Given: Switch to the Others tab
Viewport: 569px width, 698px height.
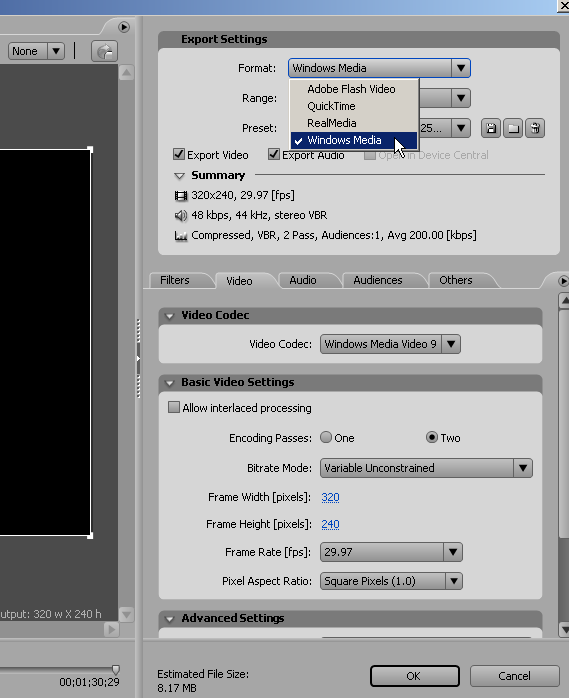Looking at the screenshot, I should click(x=456, y=280).
